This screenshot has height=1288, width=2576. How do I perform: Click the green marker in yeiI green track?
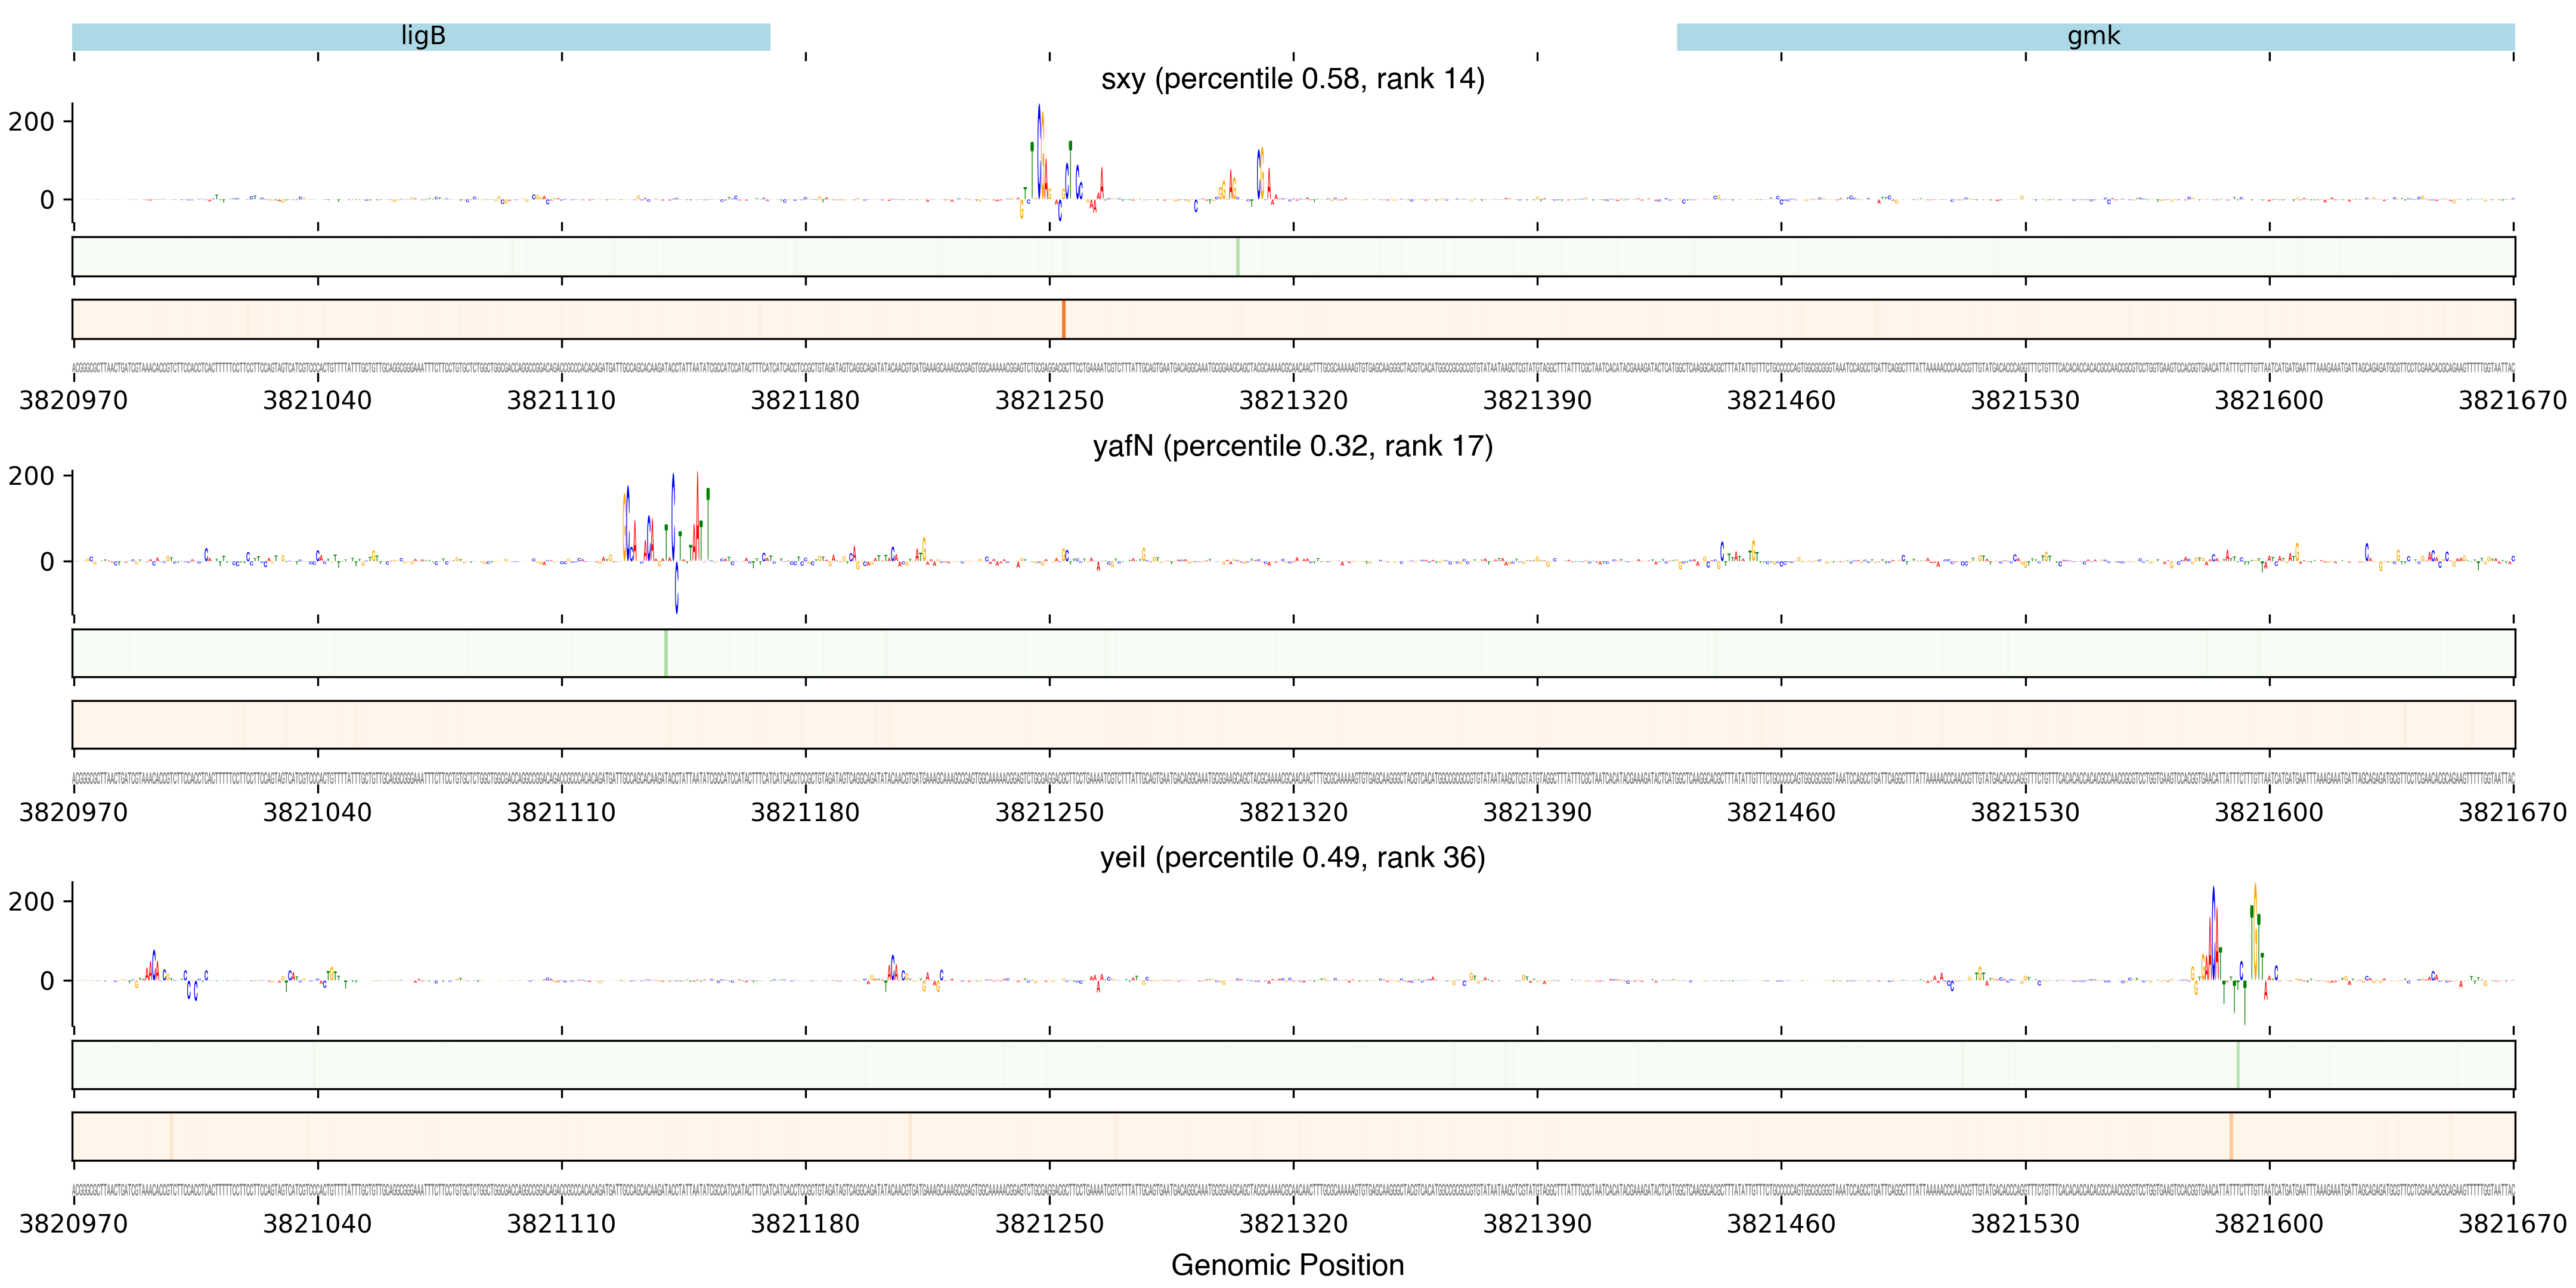(x=2238, y=1065)
